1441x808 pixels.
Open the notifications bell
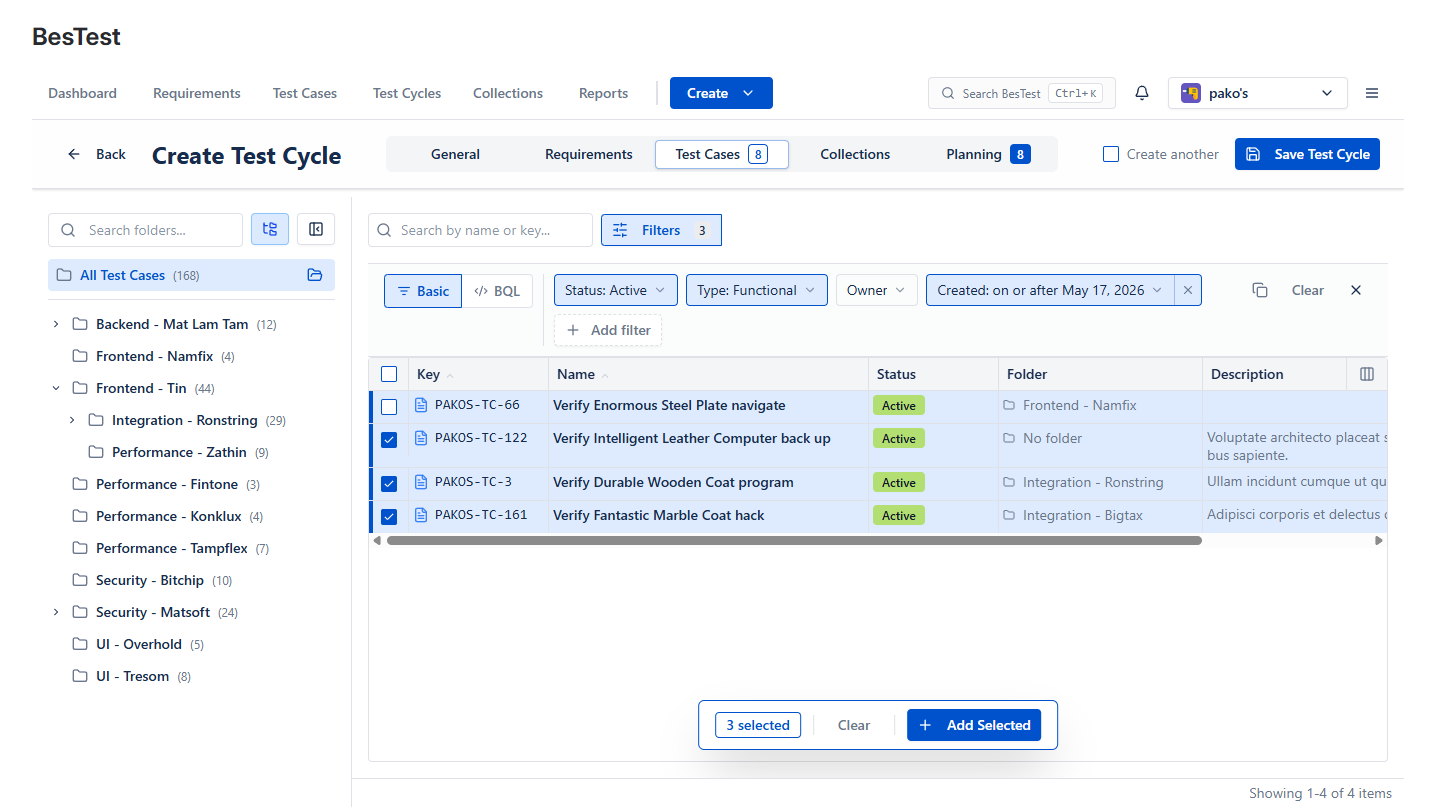1142,93
